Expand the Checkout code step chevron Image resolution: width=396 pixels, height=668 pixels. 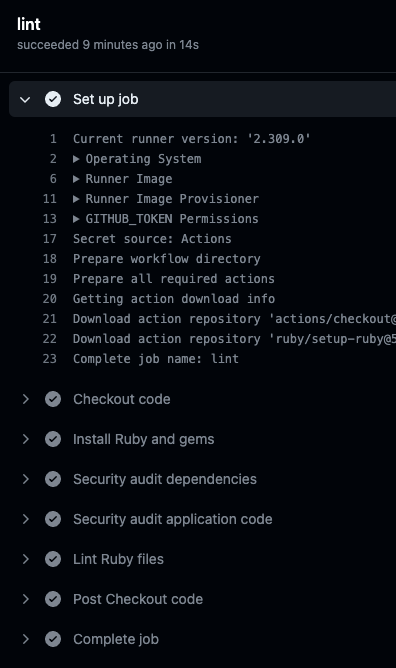[26, 399]
